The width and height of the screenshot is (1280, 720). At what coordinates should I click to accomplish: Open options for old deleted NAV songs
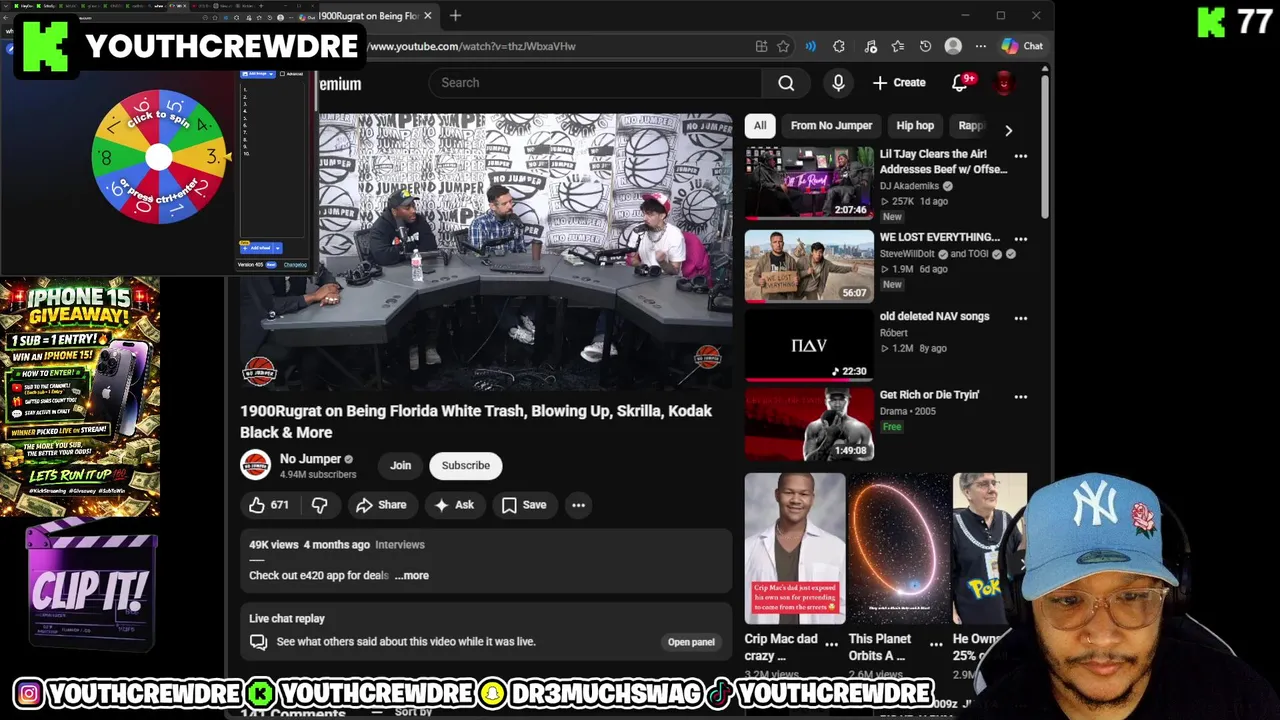(1021, 318)
